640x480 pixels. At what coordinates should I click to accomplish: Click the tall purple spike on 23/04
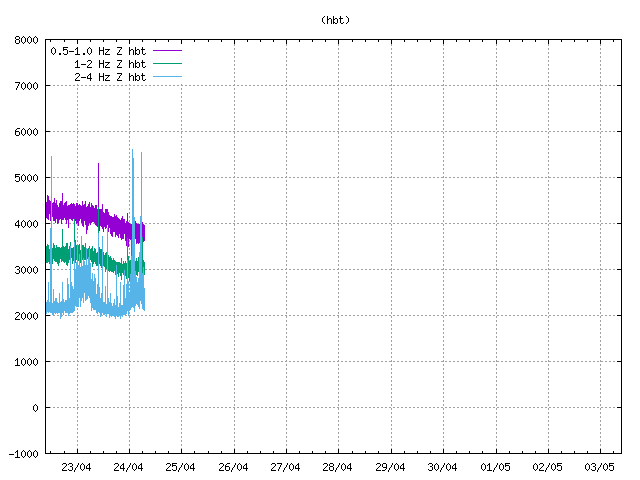[98, 184]
